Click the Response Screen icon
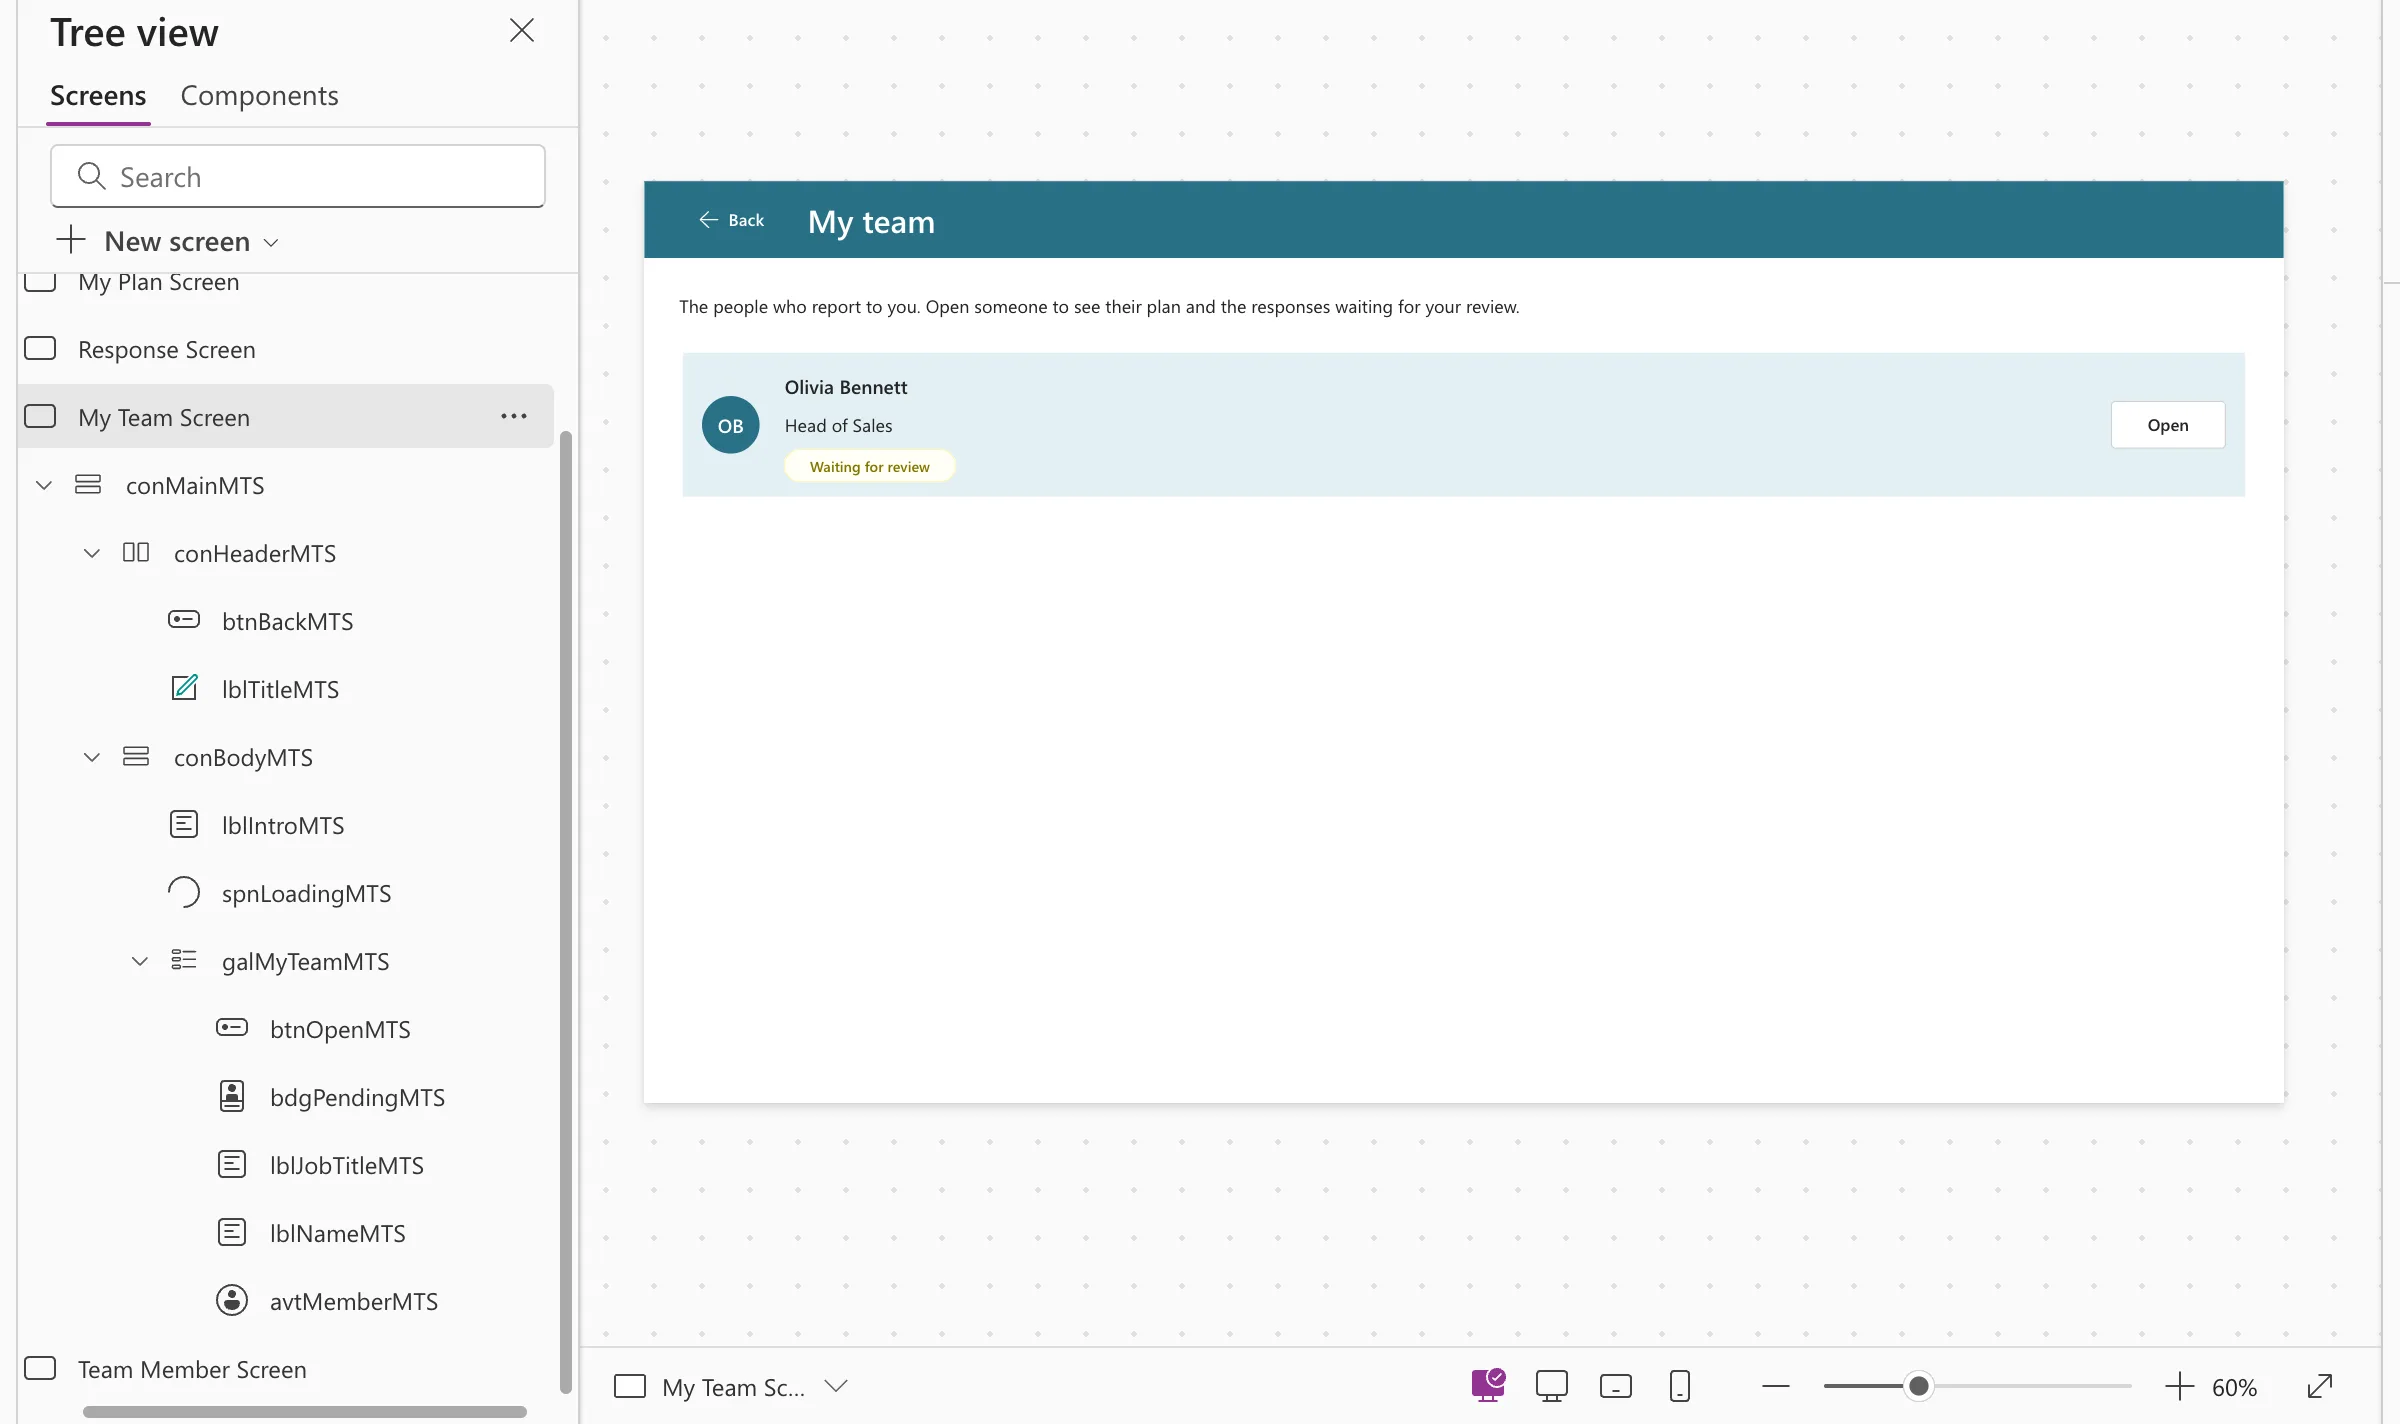This screenshot has width=2400, height=1424. 40,348
